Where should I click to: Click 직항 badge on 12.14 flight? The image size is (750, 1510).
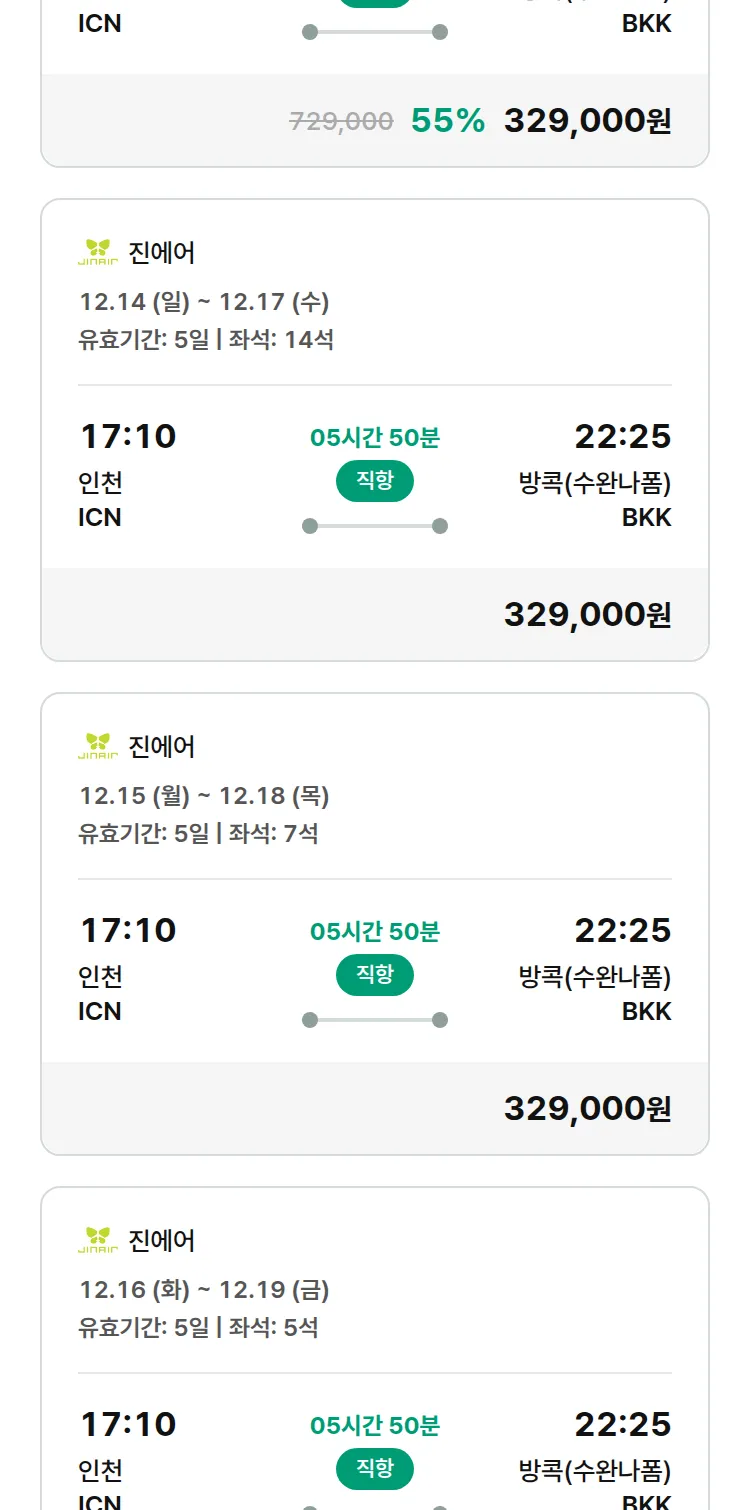click(375, 481)
